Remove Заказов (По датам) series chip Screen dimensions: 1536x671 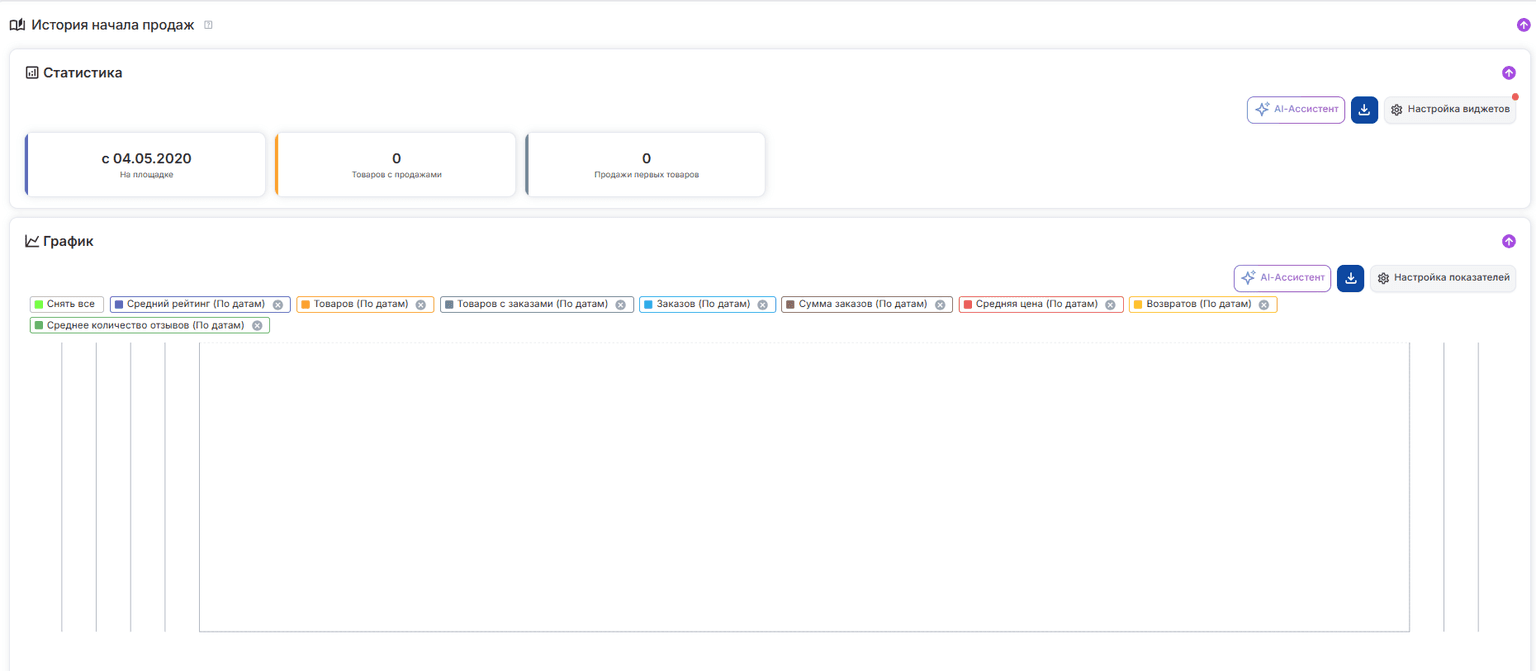click(763, 305)
